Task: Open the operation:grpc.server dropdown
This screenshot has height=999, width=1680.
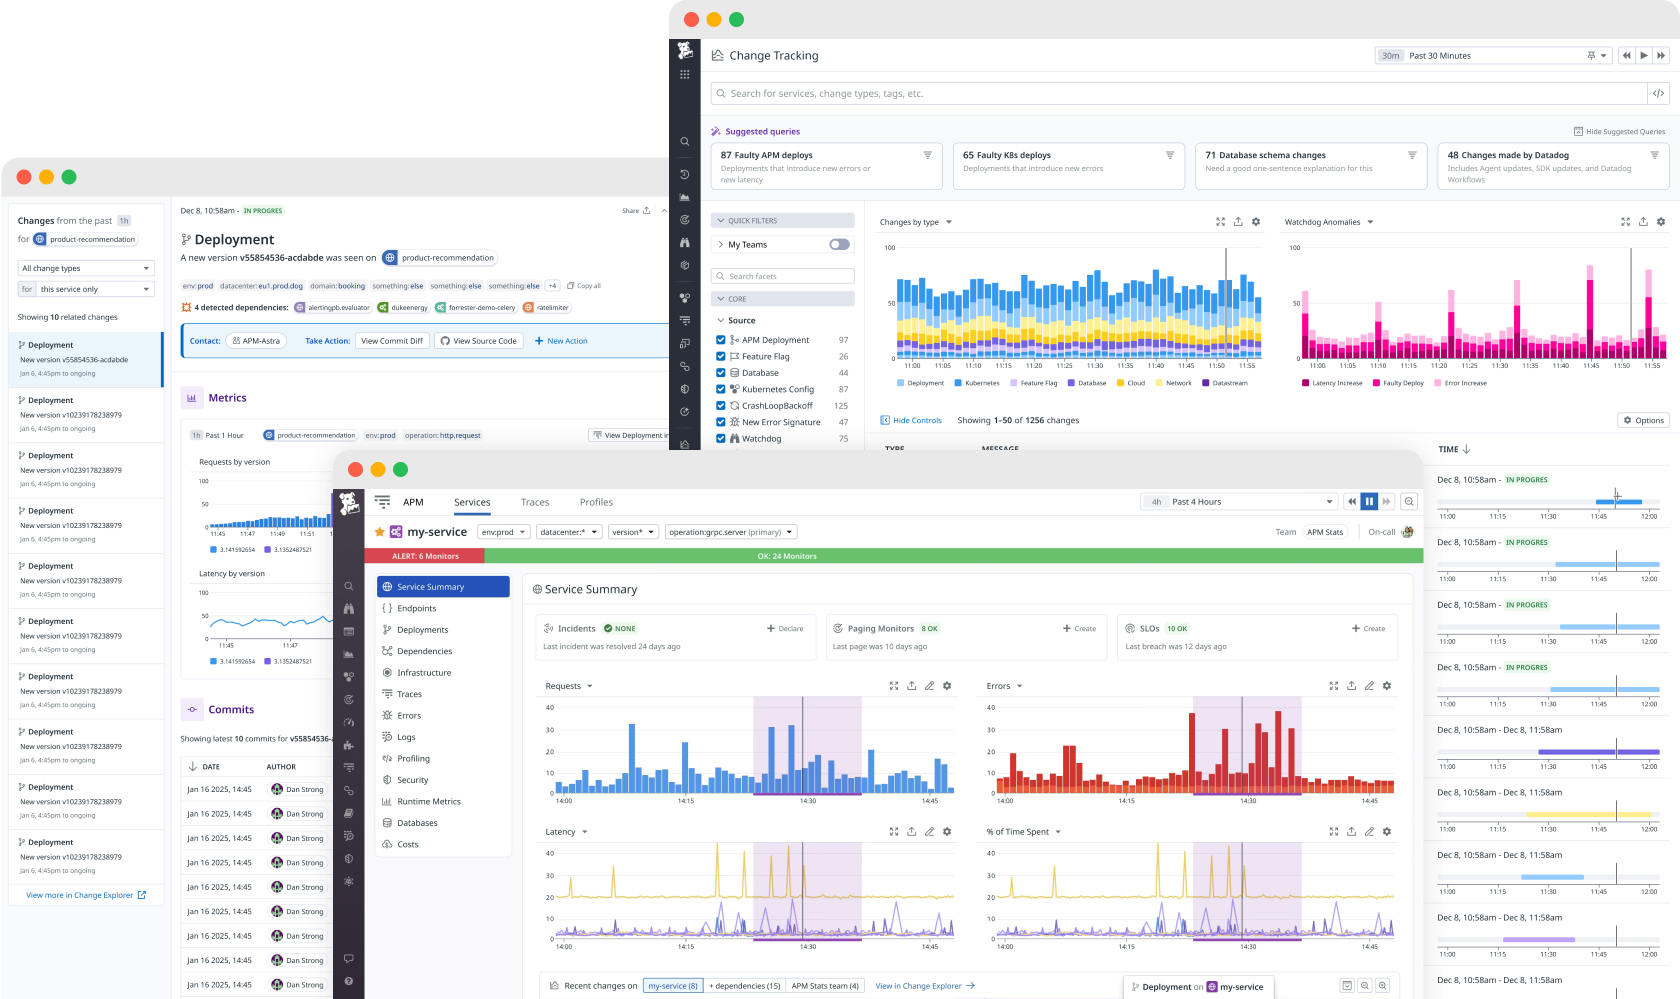Action: point(731,532)
